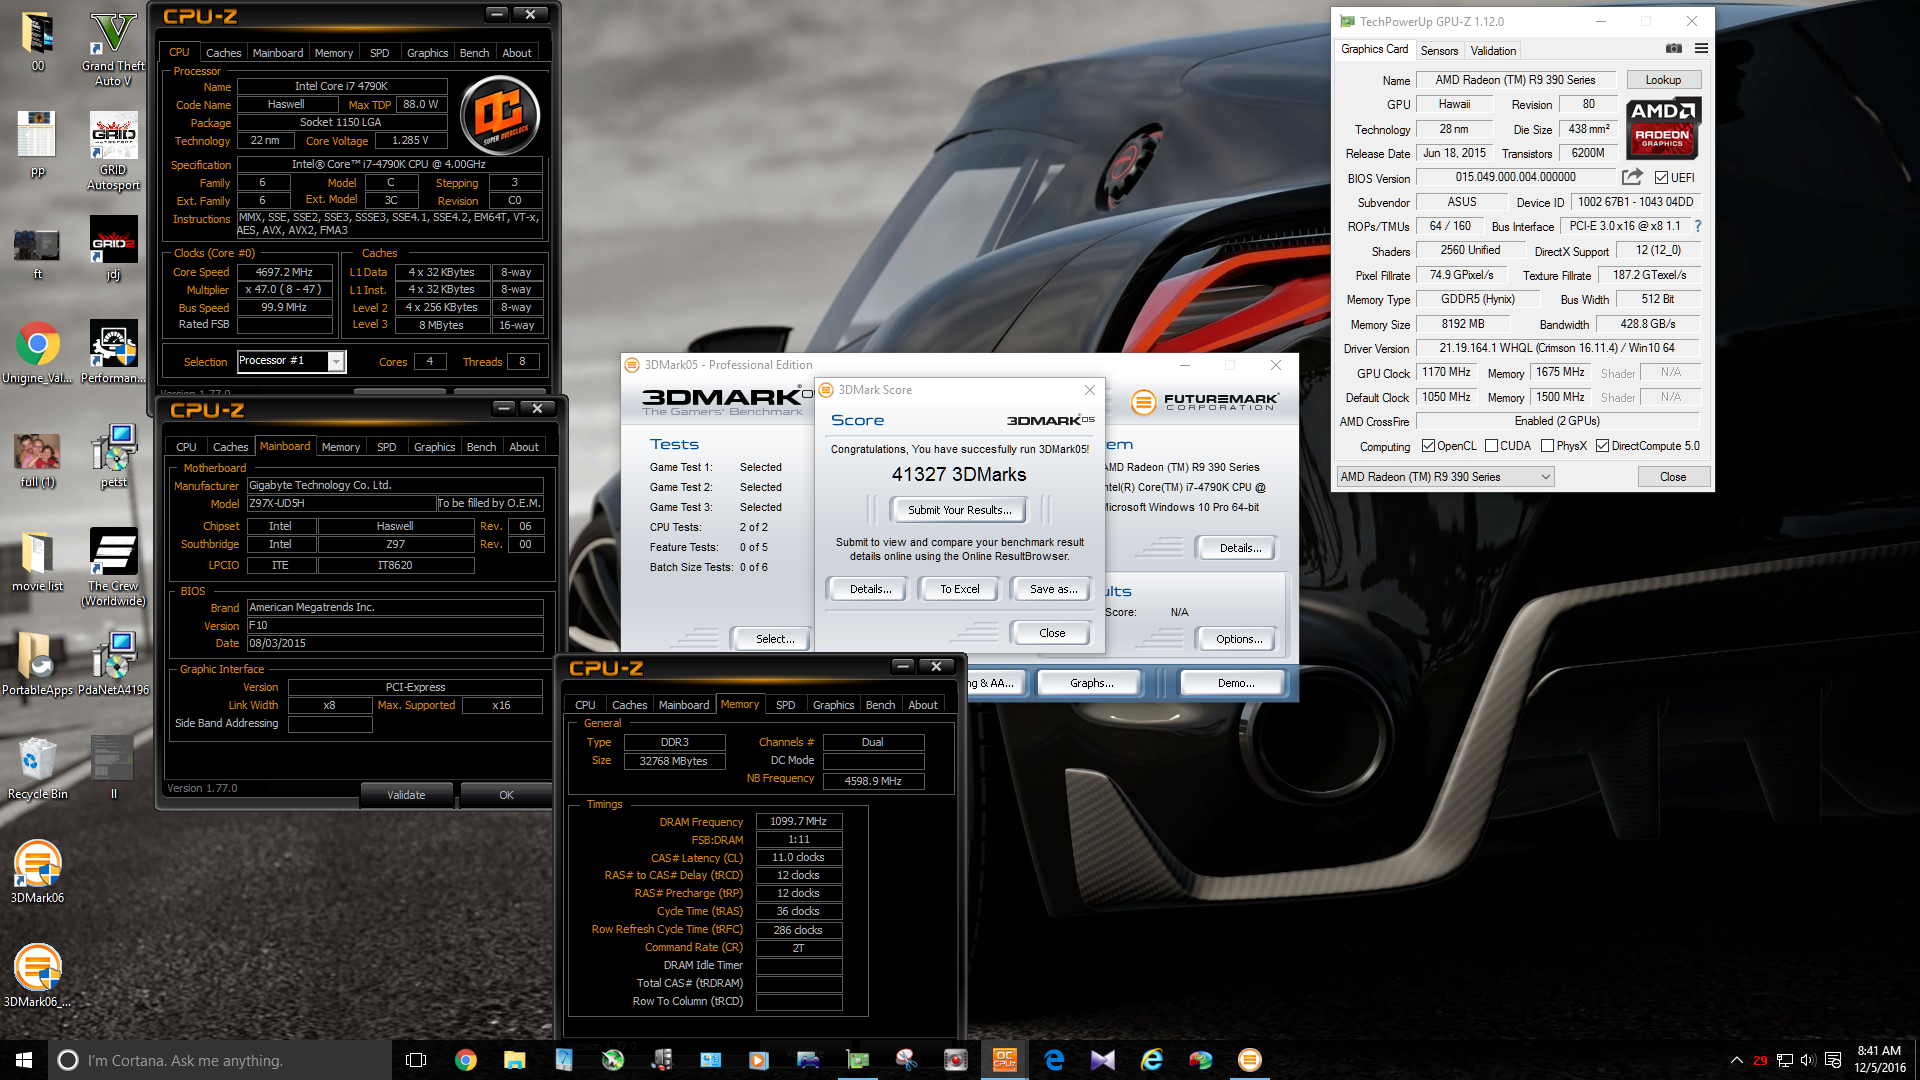Click the Driver Version field in GPU-Z

point(1556,348)
